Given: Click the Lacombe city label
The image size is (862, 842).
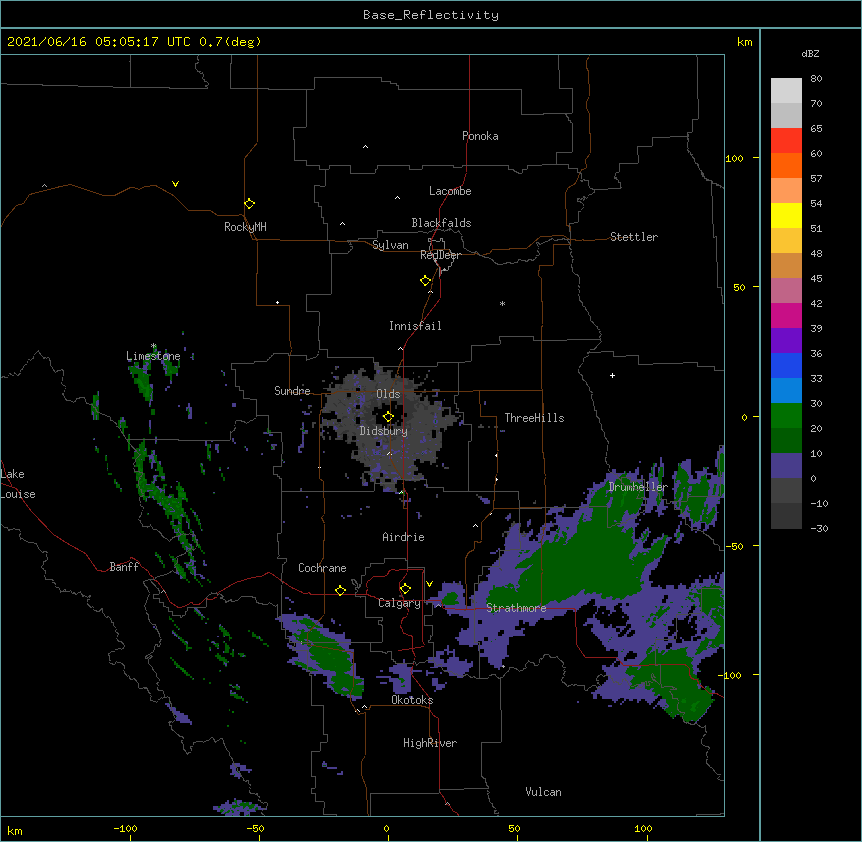Looking at the screenshot, I should 450,191.
